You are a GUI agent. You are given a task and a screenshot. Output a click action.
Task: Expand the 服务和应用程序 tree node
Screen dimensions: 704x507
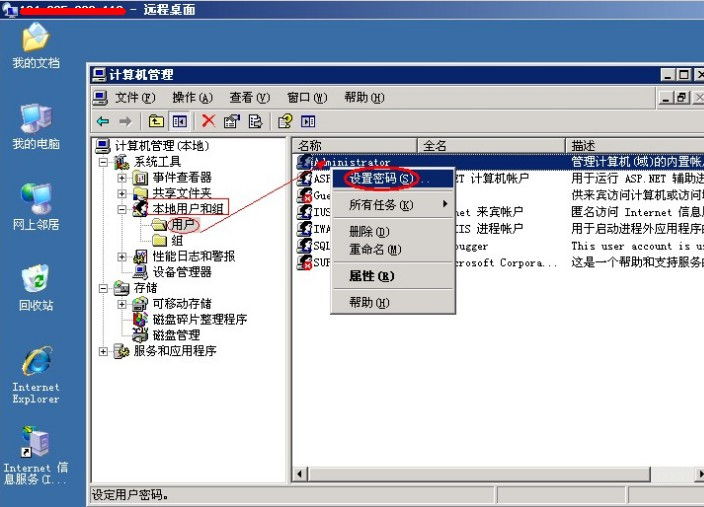click(x=103, y=352)
